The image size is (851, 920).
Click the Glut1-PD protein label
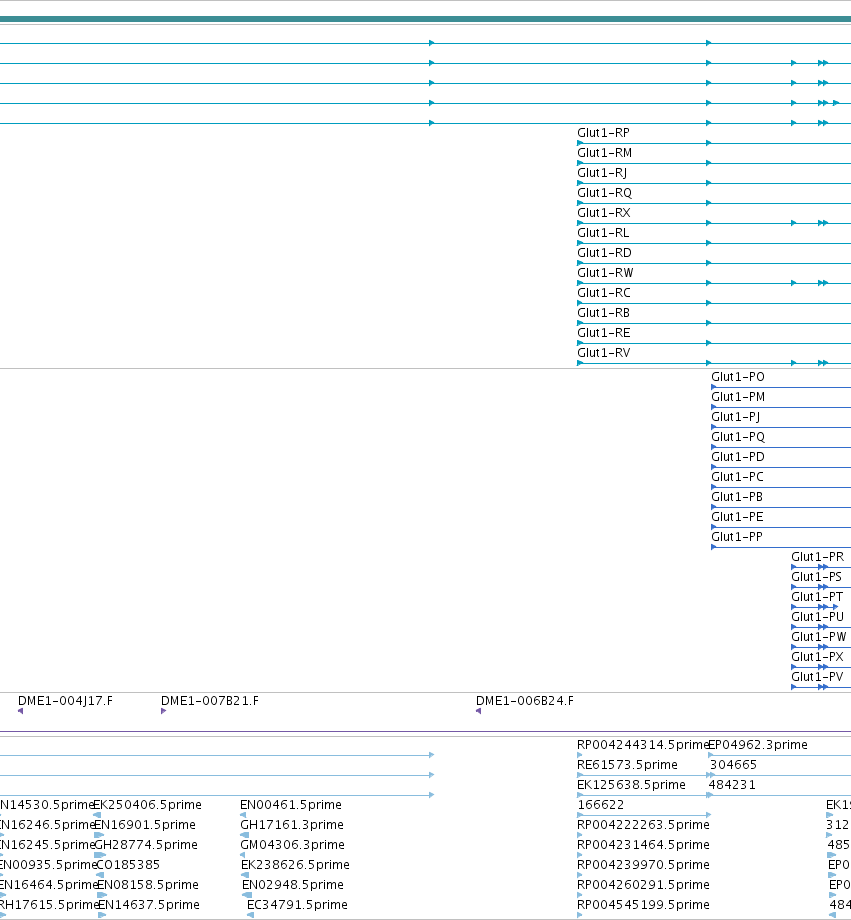click(x=738, y=457)
